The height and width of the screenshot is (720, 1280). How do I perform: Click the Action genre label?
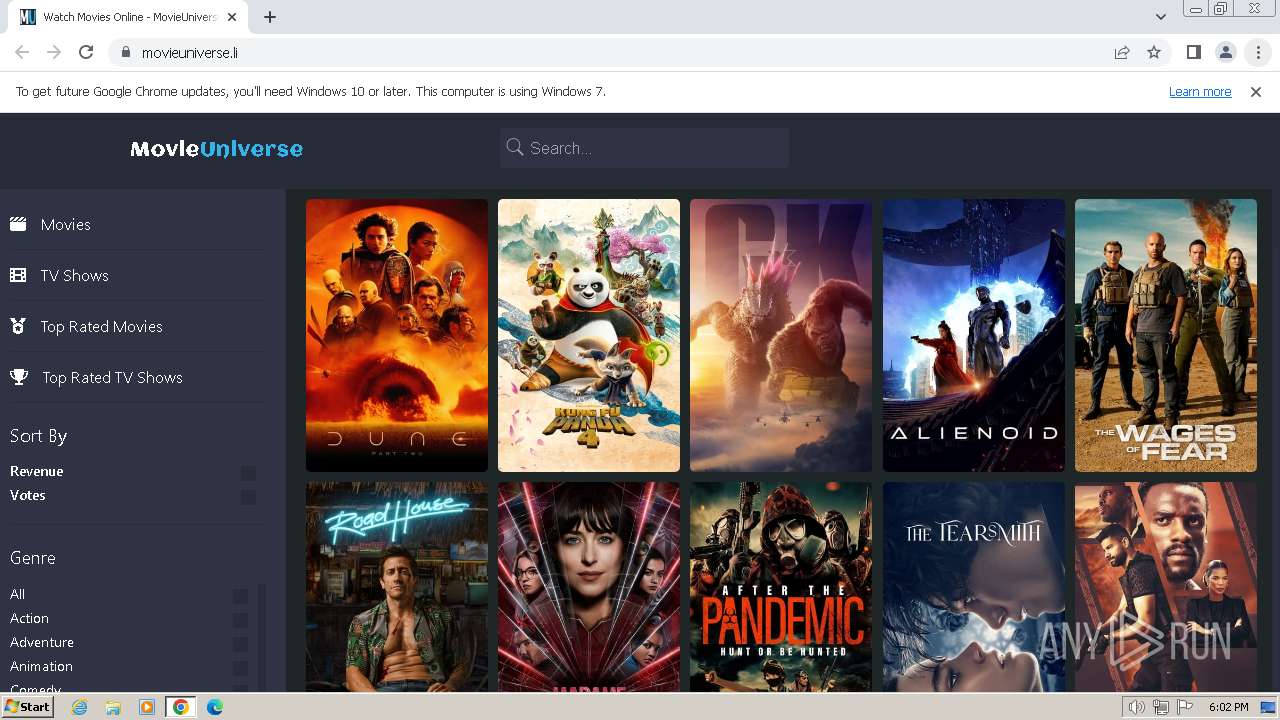29,618
